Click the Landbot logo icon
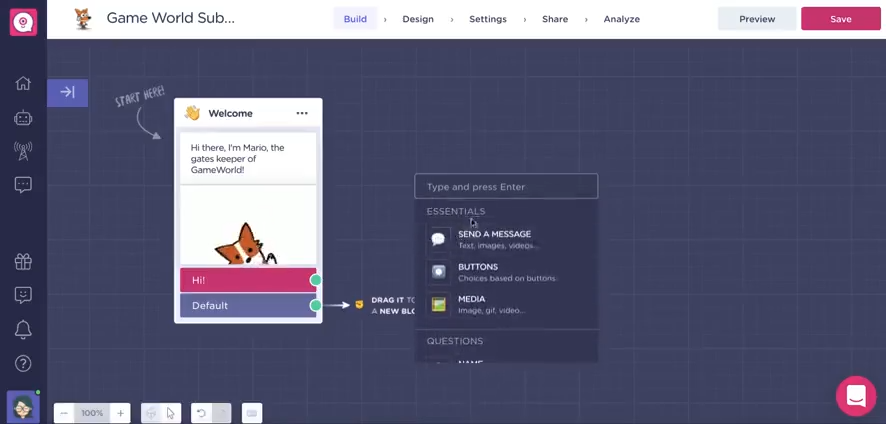 tap(23, 22)
